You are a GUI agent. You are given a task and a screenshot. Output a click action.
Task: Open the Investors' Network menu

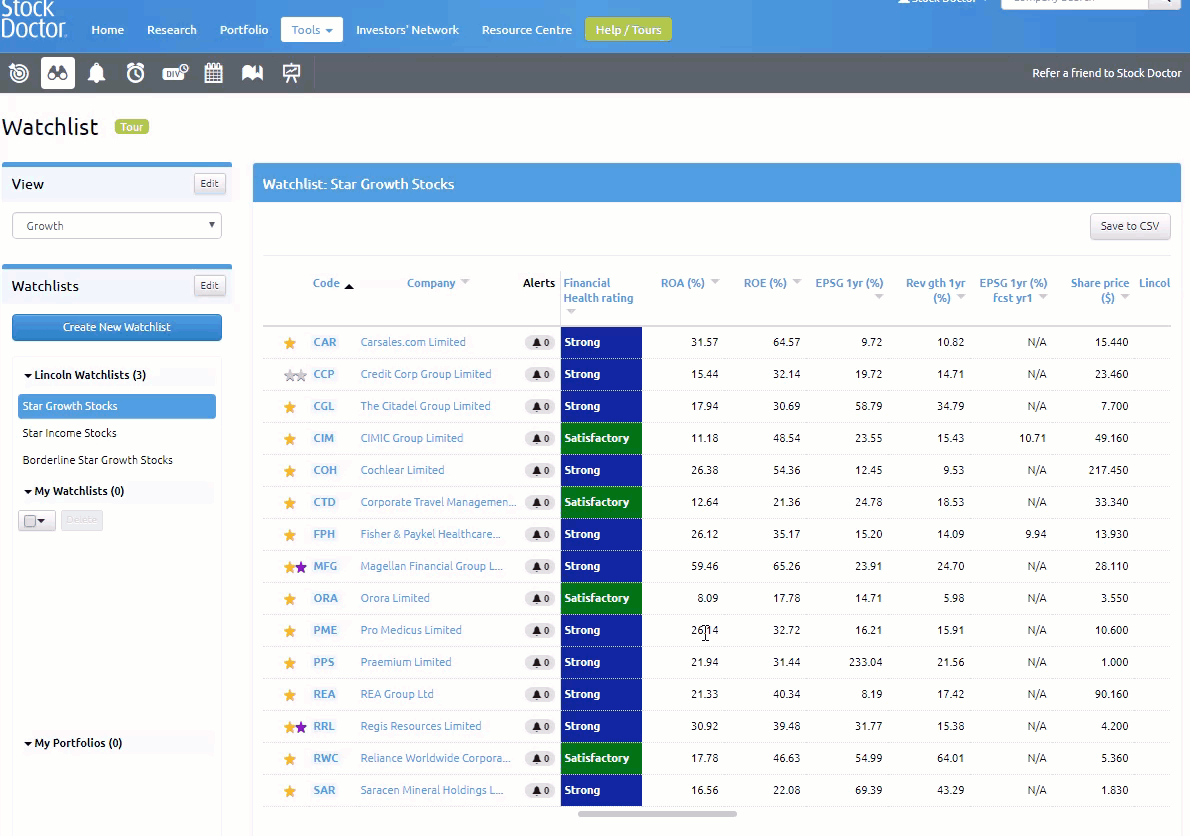(x=408, y=30)
